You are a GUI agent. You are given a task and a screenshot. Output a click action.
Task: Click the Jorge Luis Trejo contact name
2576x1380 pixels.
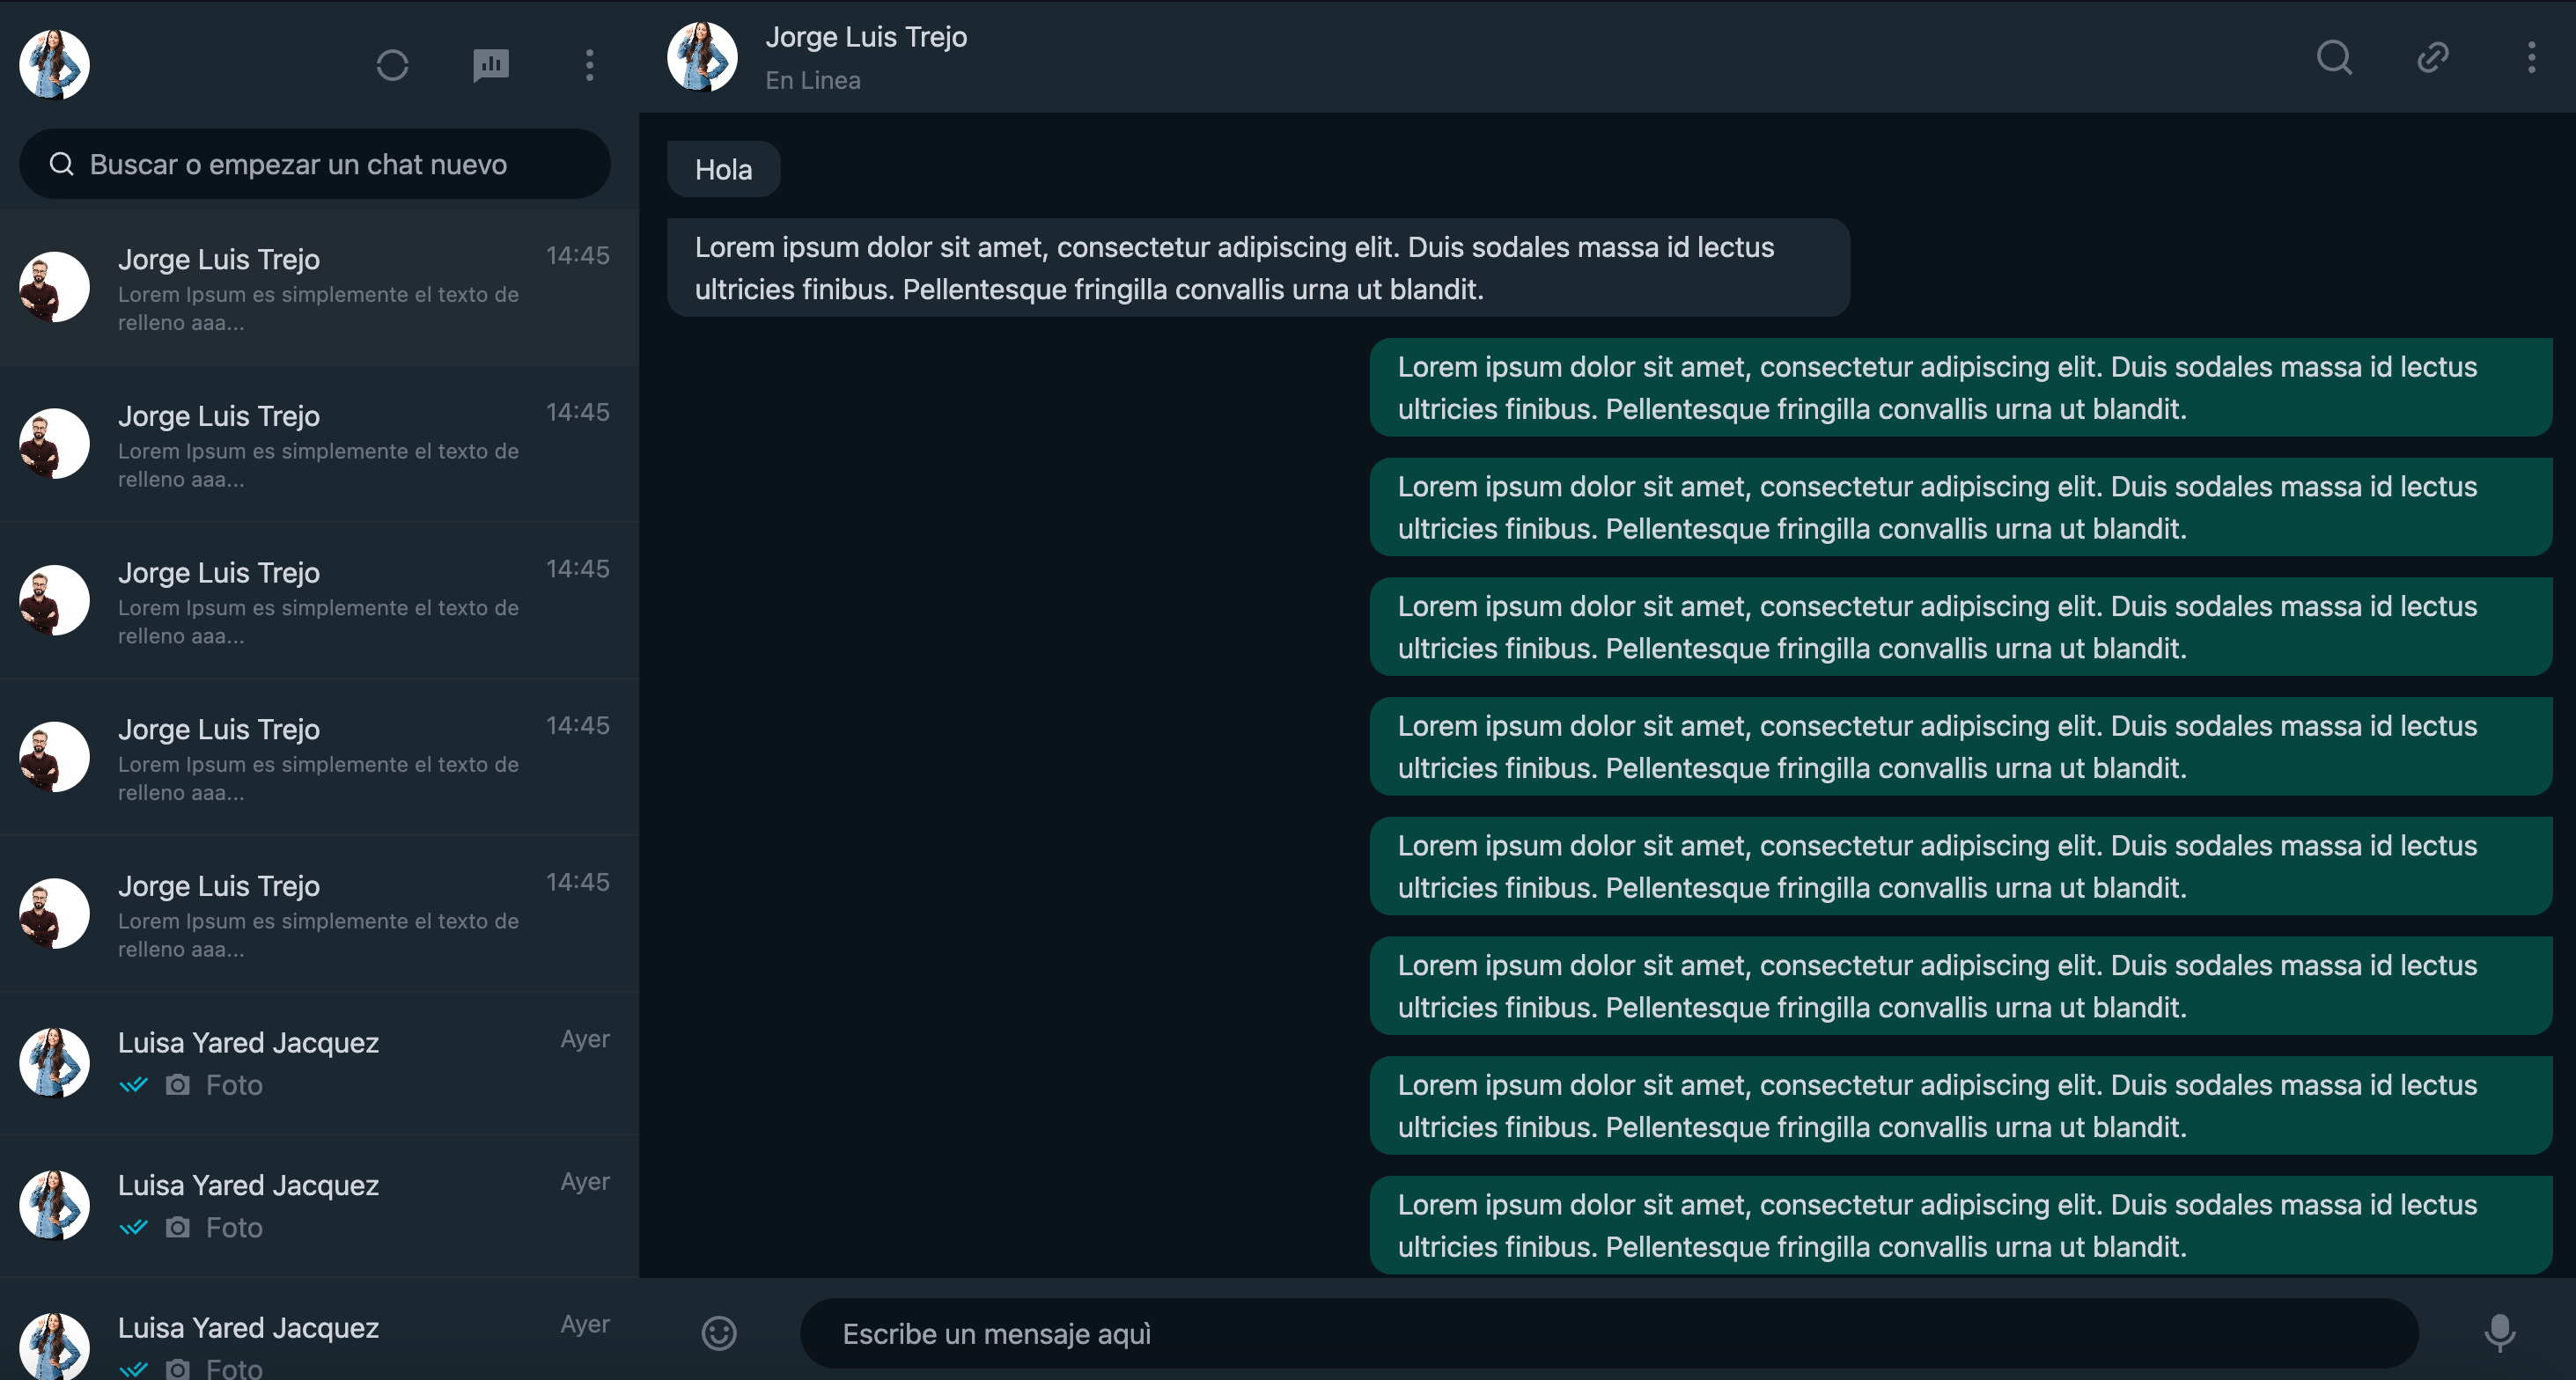pyautogui.click(x=866, y=37)
